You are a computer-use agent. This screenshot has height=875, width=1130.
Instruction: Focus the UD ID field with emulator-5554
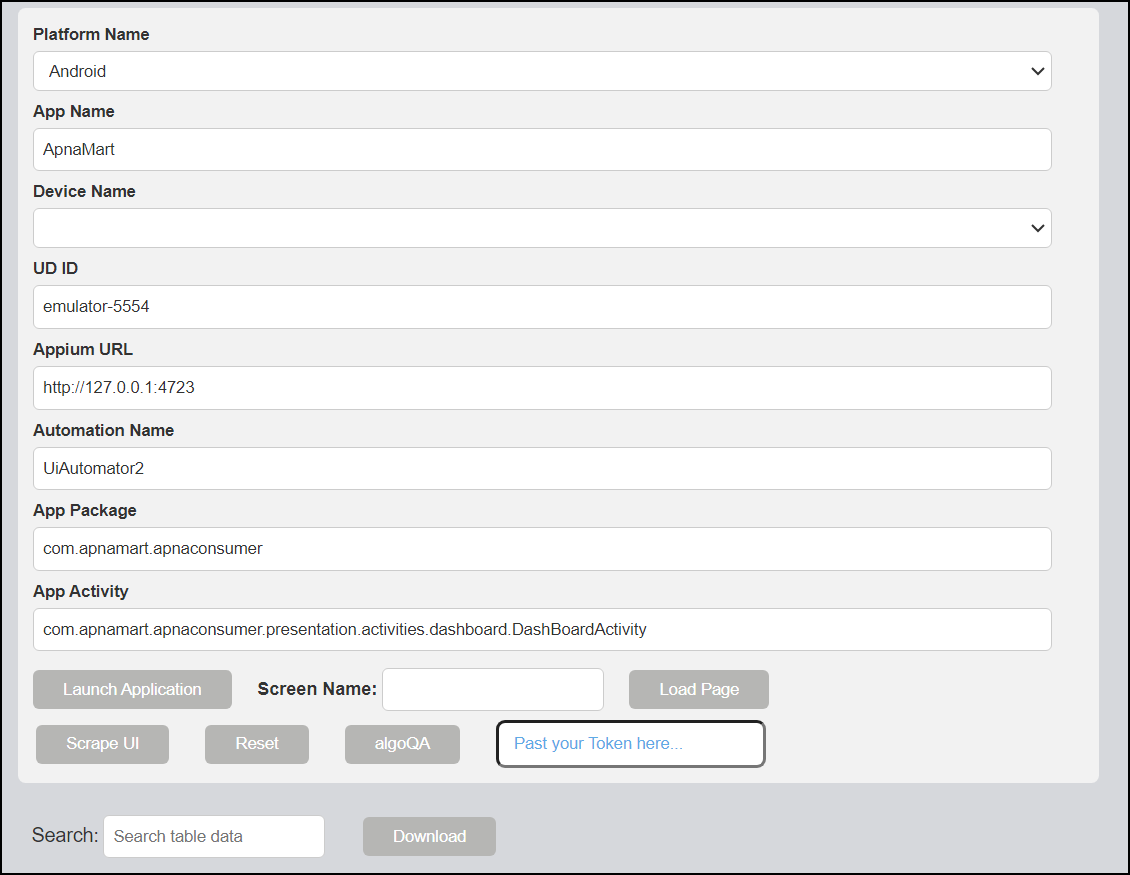click(542, 307)
